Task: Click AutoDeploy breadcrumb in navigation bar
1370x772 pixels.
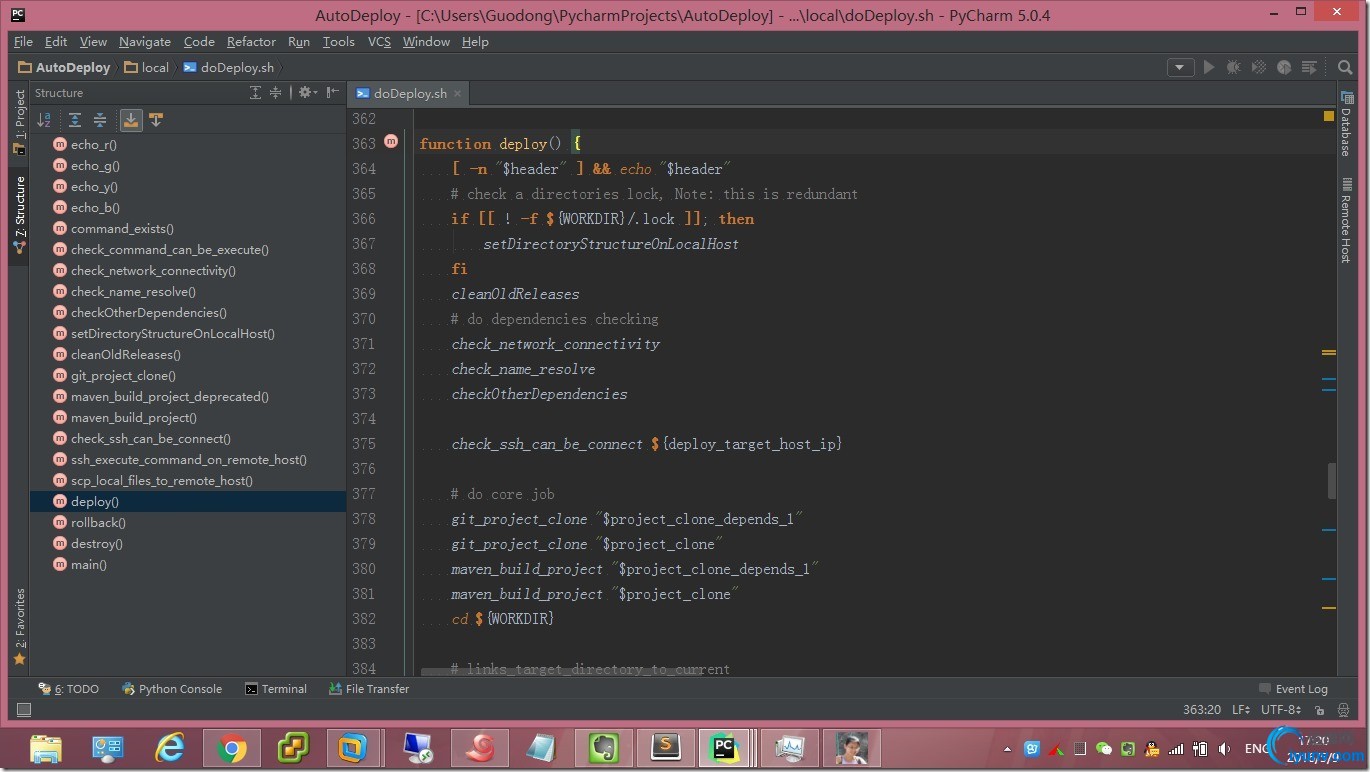Action: click(x=64, y=68)
